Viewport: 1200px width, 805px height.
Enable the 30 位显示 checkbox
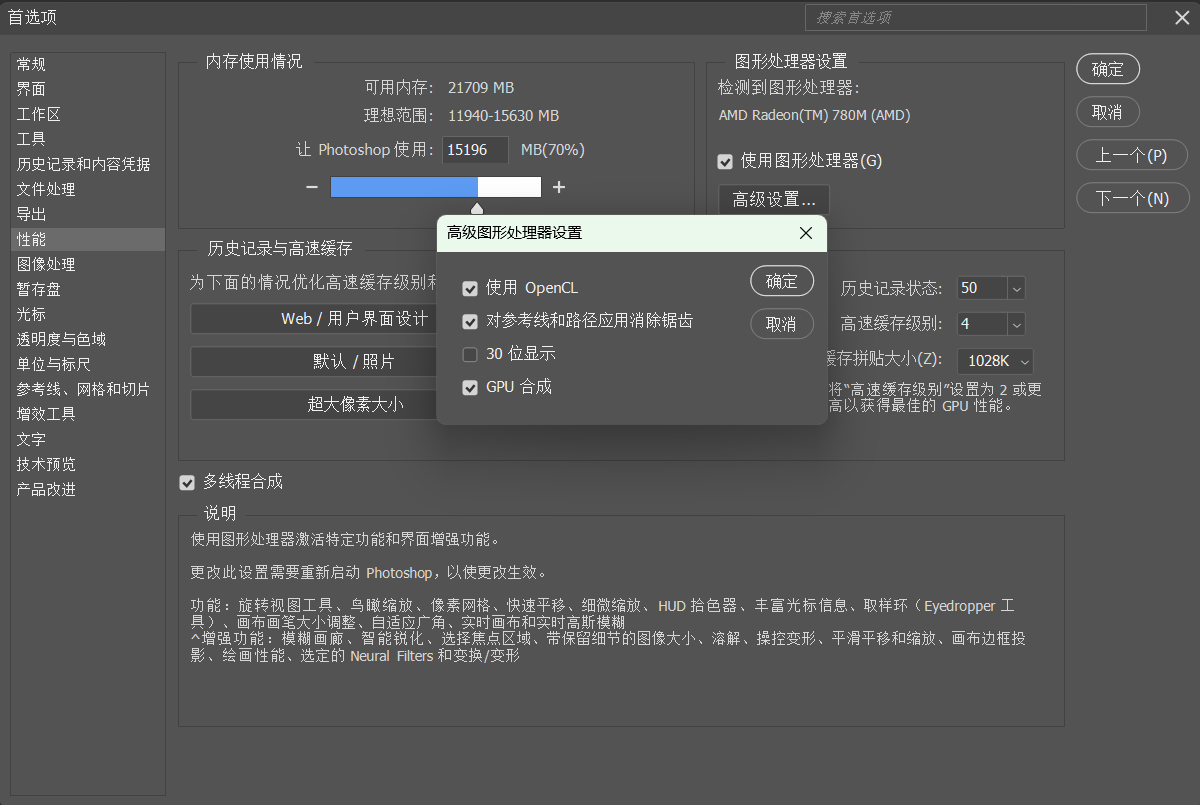coord(470,354)
